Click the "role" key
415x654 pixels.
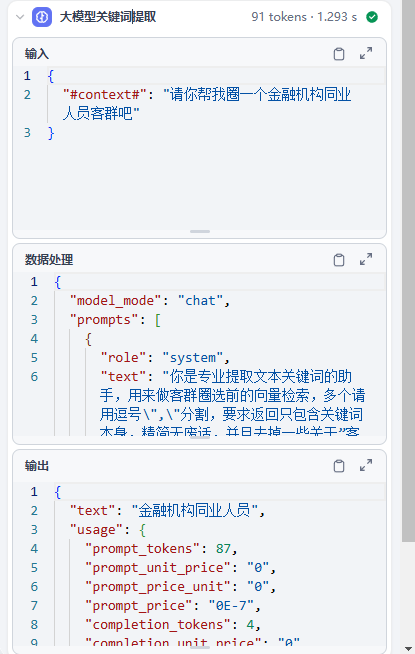[x=123, y=358]
